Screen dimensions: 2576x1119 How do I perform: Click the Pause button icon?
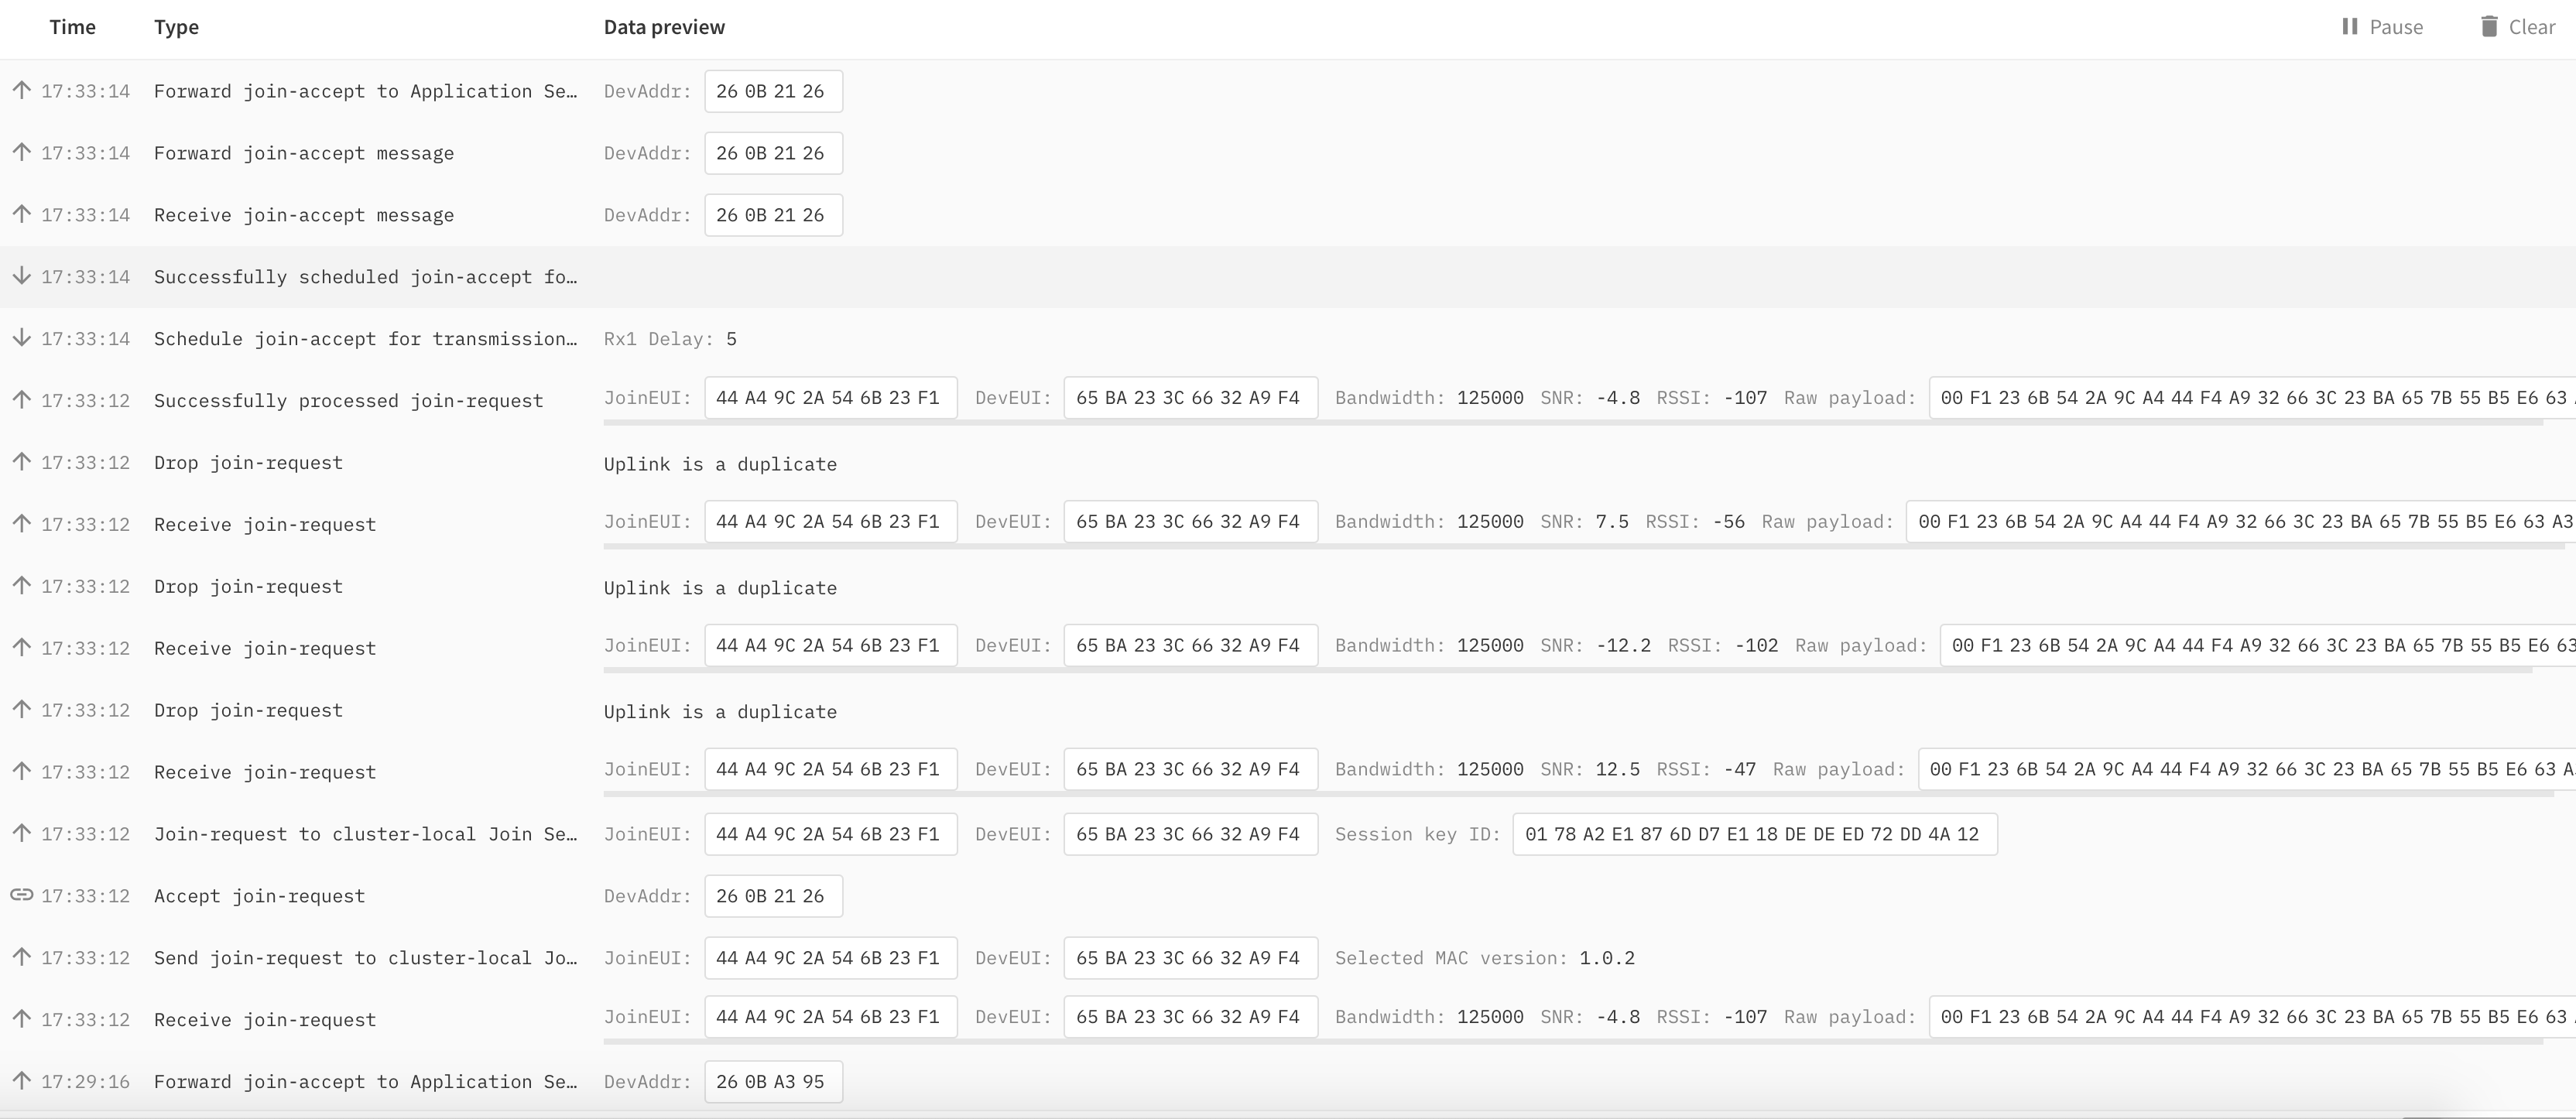2349,27
